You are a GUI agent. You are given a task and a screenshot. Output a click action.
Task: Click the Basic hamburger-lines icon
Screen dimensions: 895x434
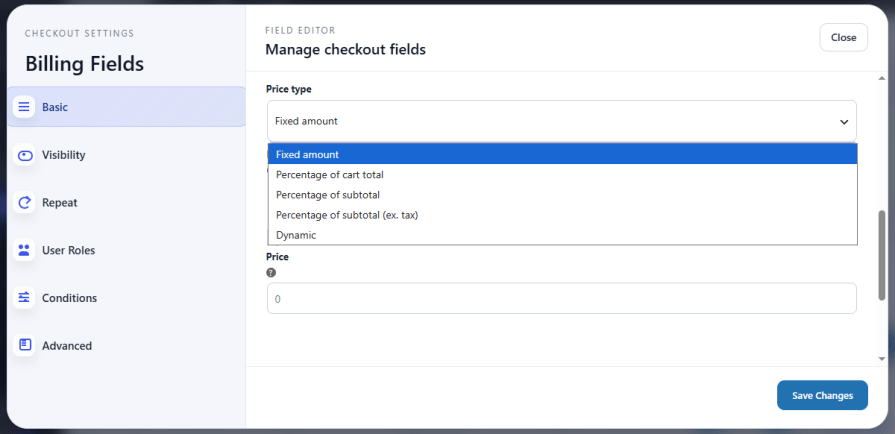pyautogui.click(x=24, y=107)
